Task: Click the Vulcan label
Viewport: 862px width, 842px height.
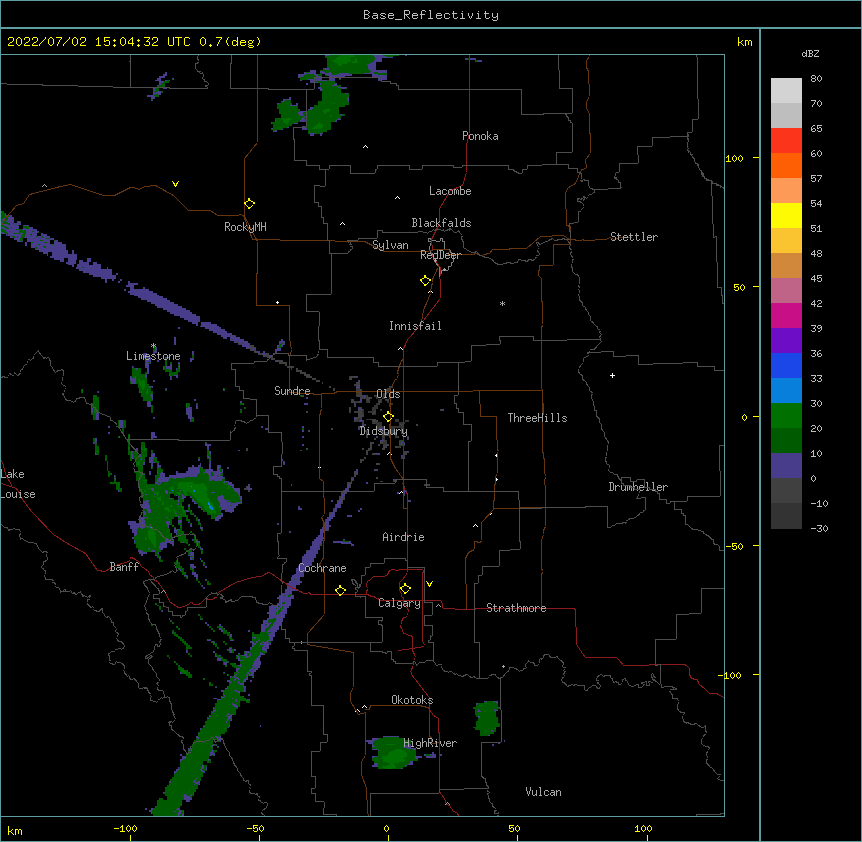Action: click(x=543, y=792)
